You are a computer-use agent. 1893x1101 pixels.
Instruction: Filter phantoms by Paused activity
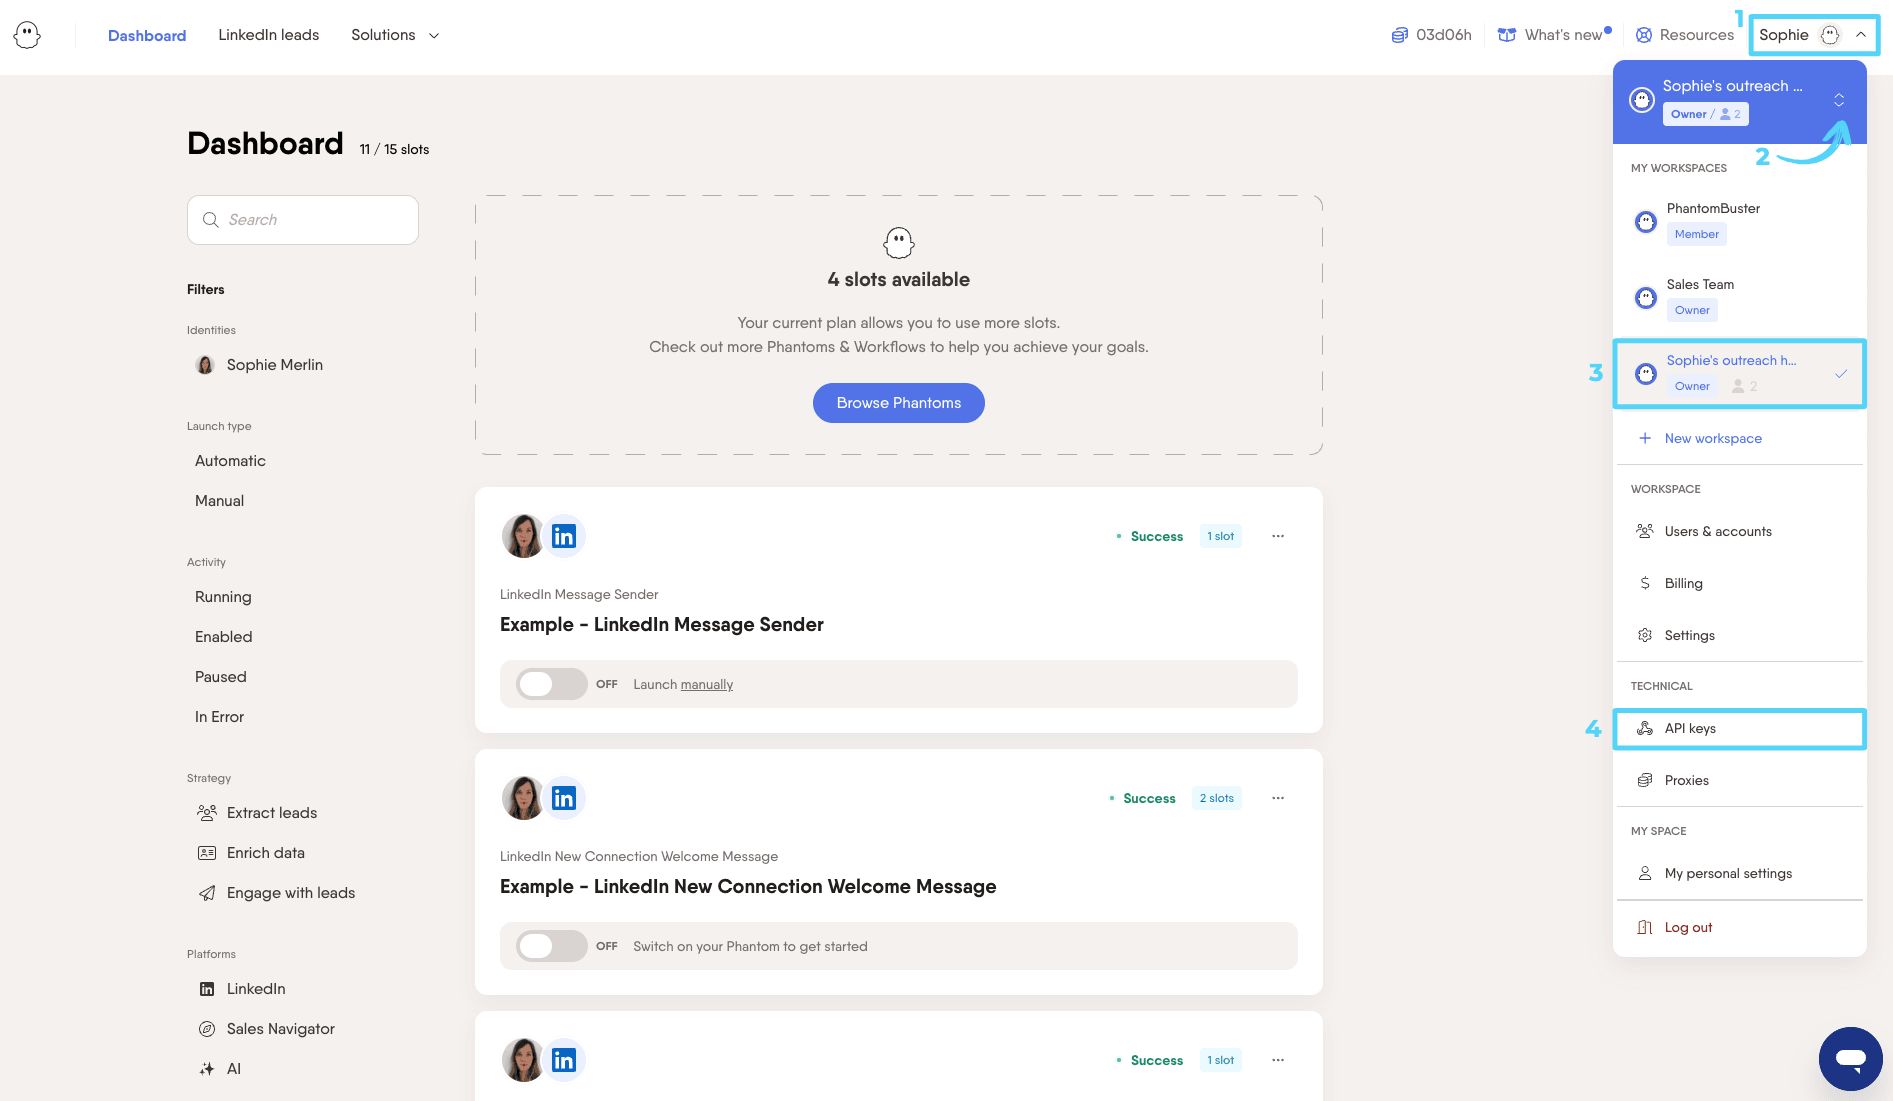pos(220,677)
